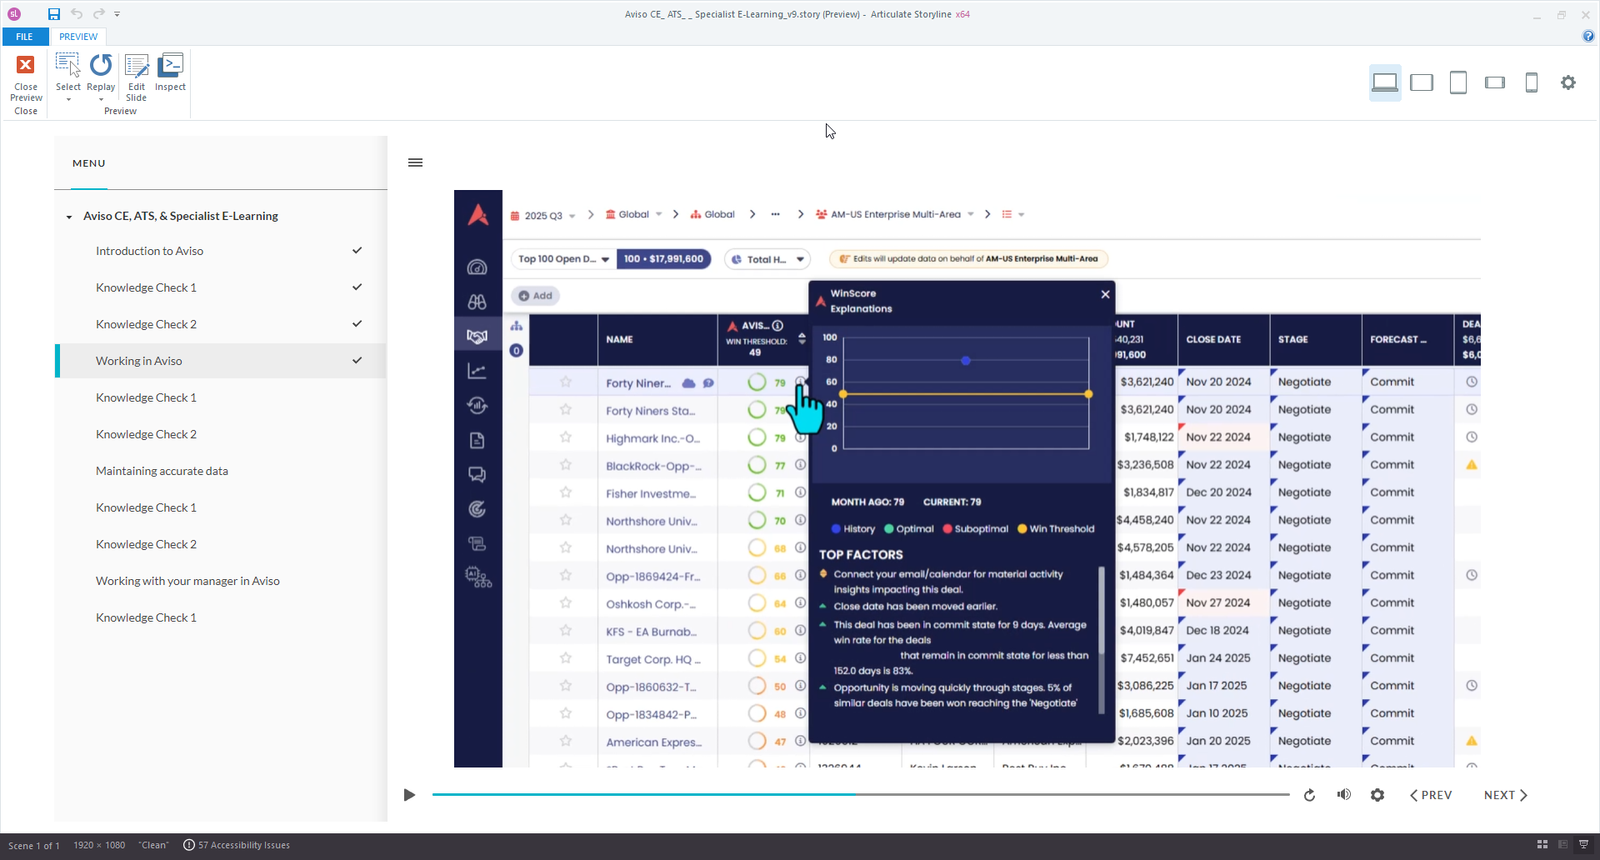Go to PREV slide

[1431, 795]
